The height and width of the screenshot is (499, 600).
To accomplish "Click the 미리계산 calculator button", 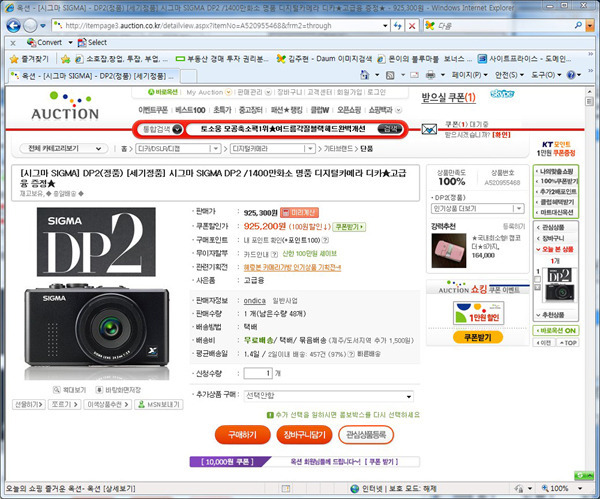I will click(x=299, y=212).
